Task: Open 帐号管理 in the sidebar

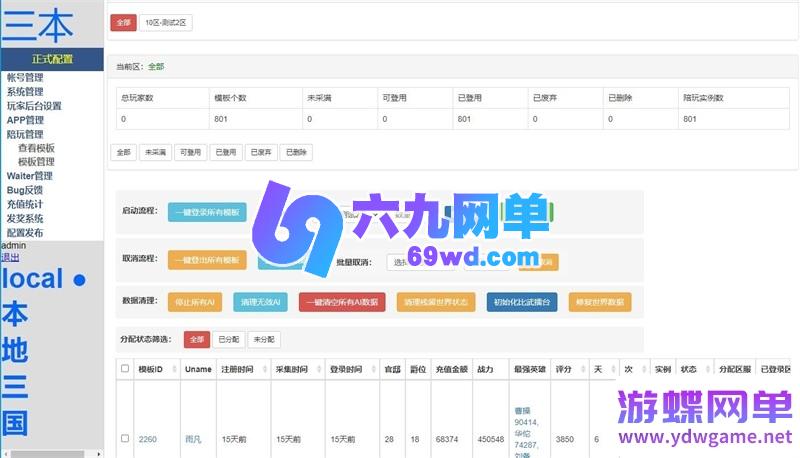Action: [25, 78]
